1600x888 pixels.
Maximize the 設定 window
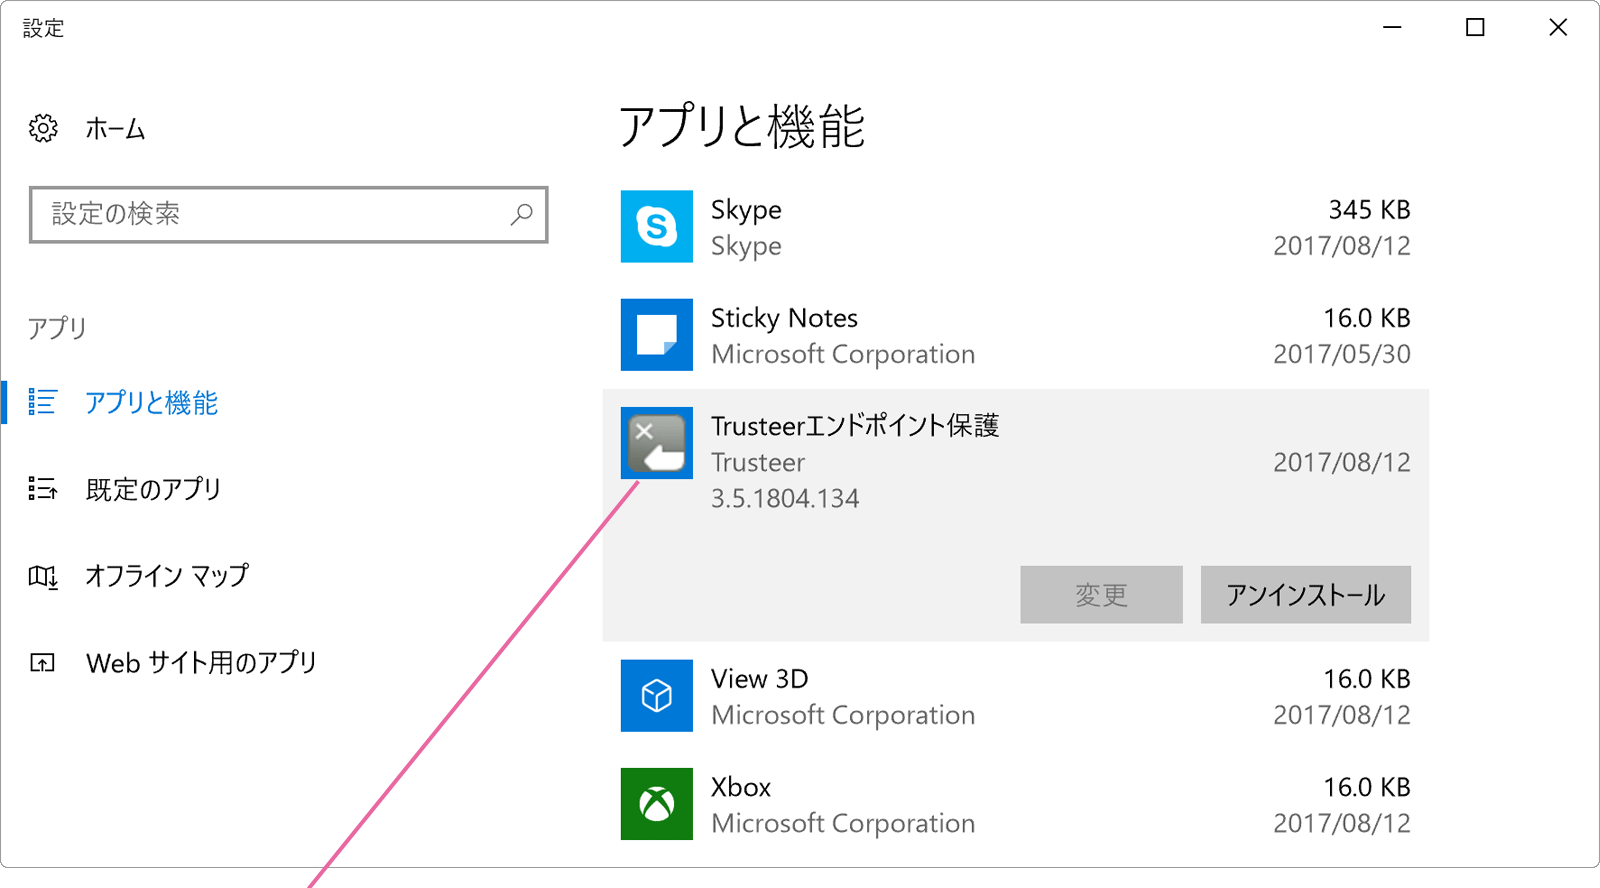1475,28
